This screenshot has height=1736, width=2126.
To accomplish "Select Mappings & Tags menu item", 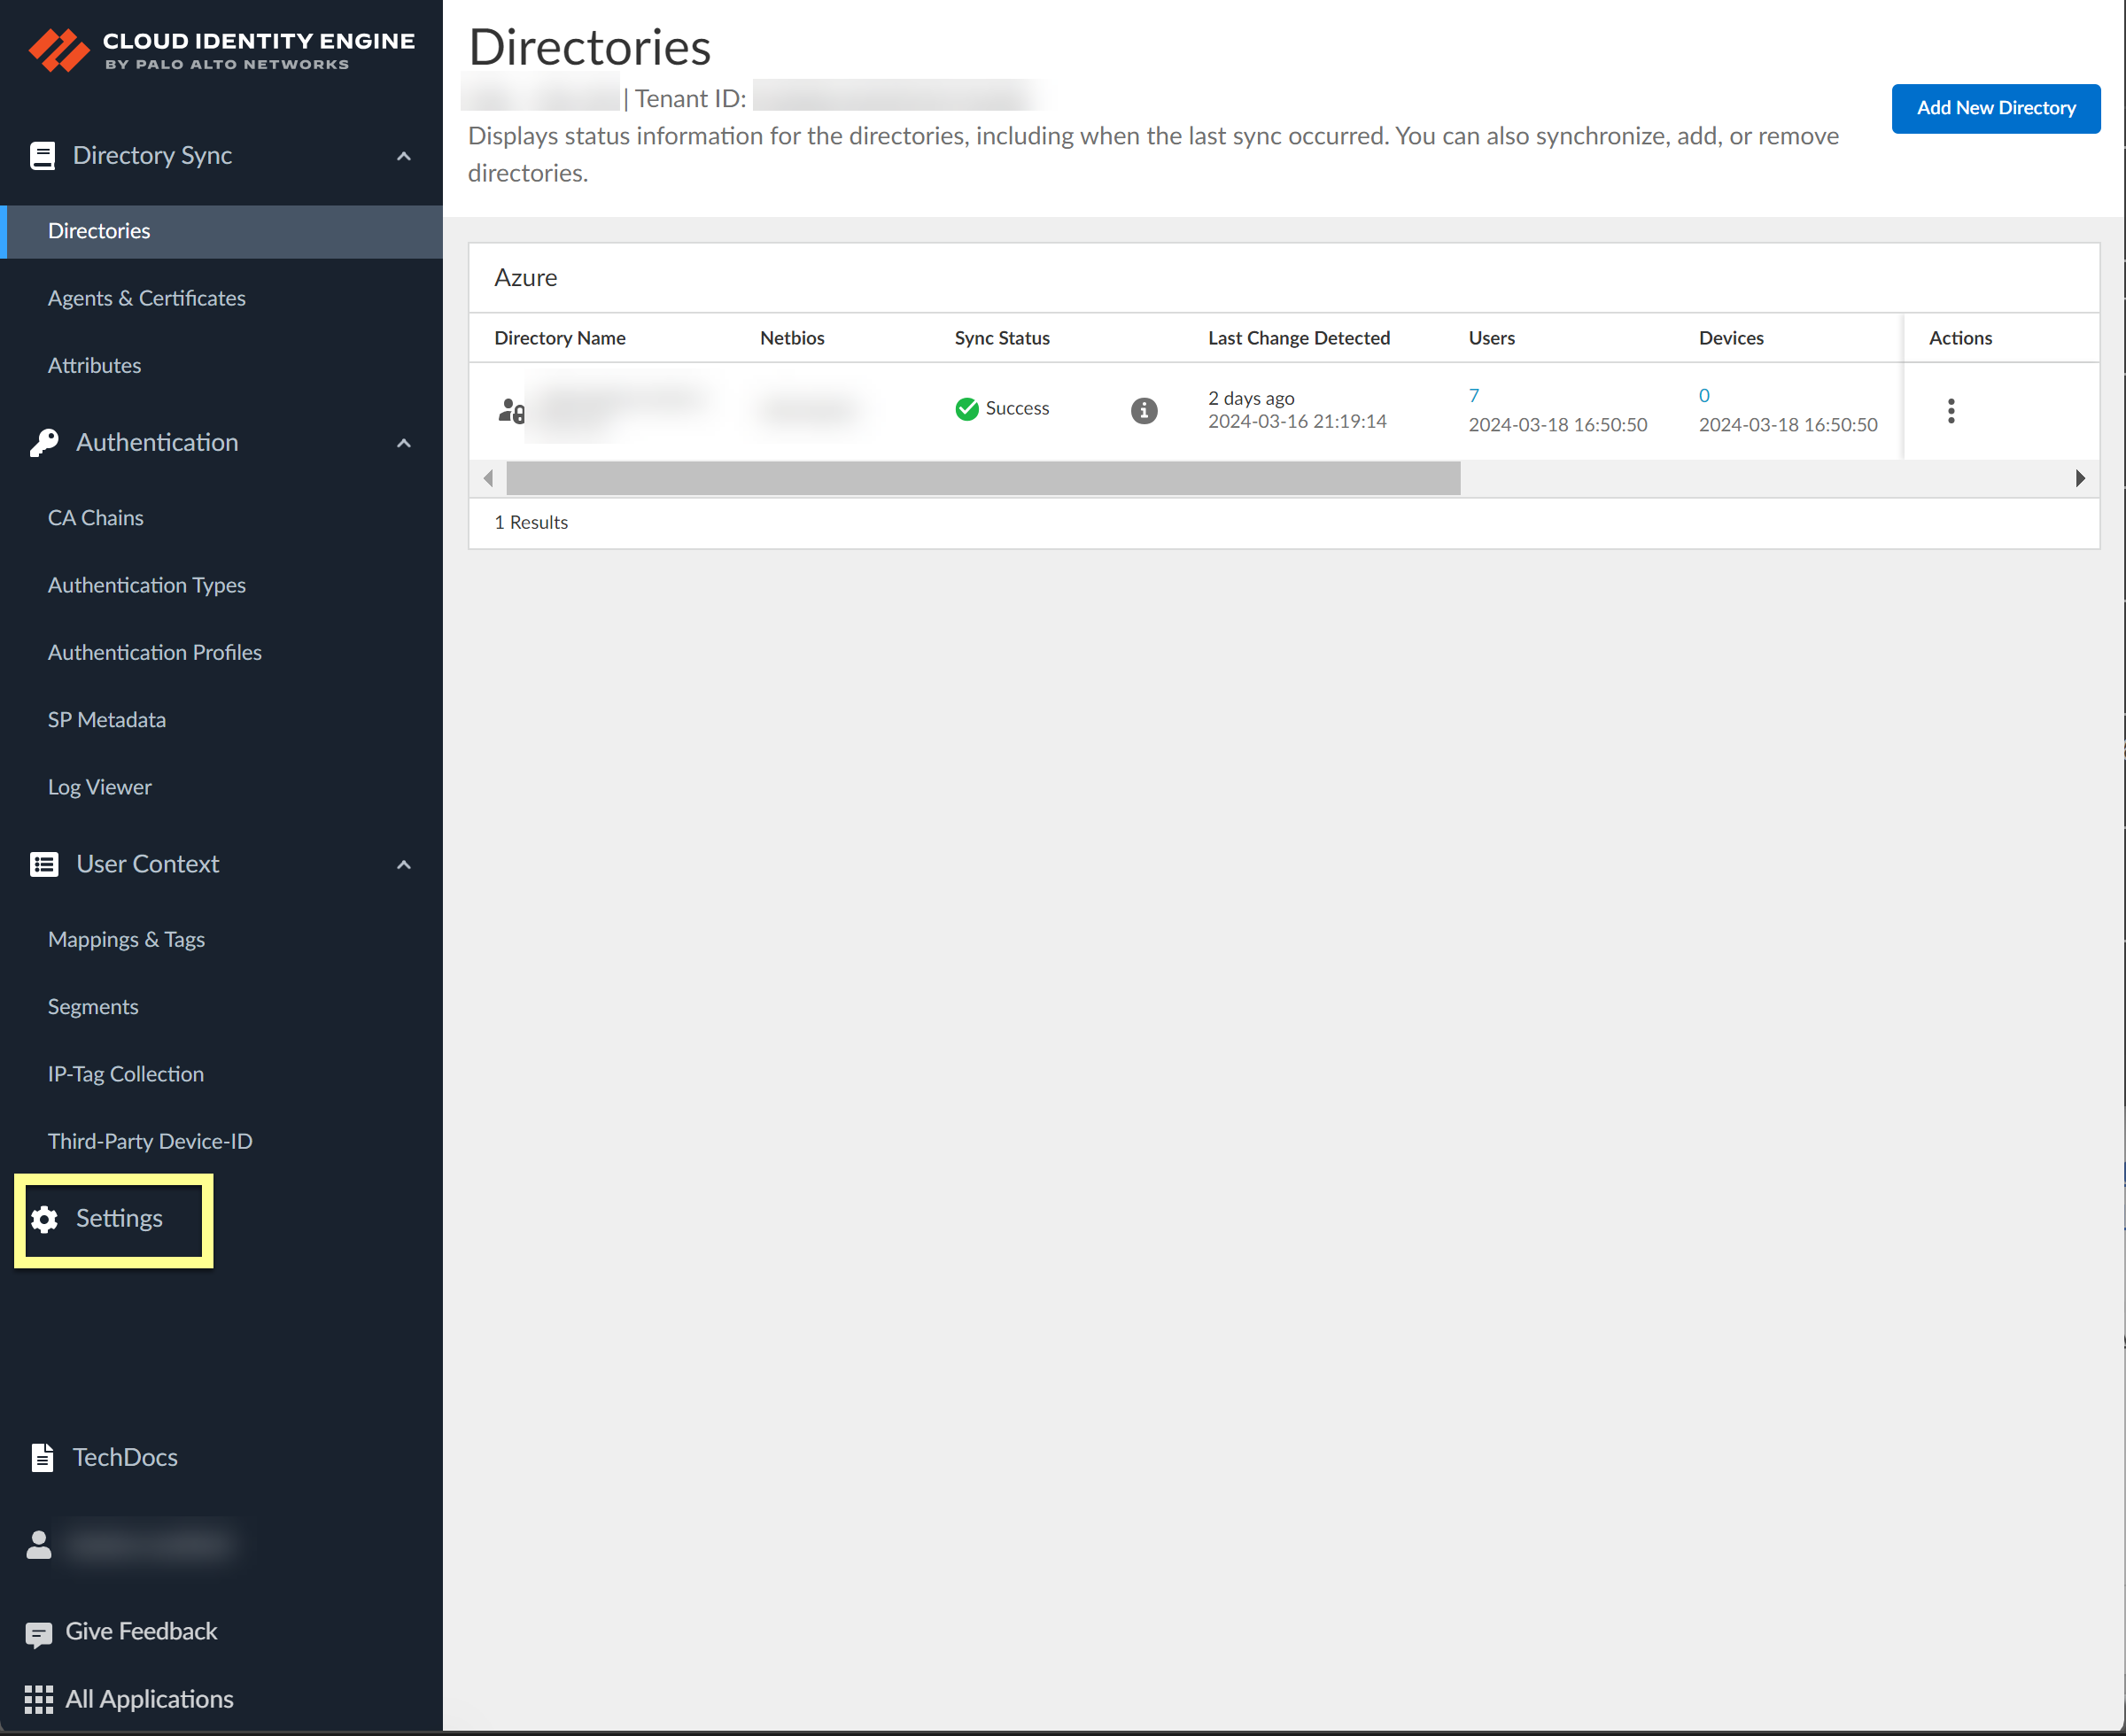I will click(126, 939).
